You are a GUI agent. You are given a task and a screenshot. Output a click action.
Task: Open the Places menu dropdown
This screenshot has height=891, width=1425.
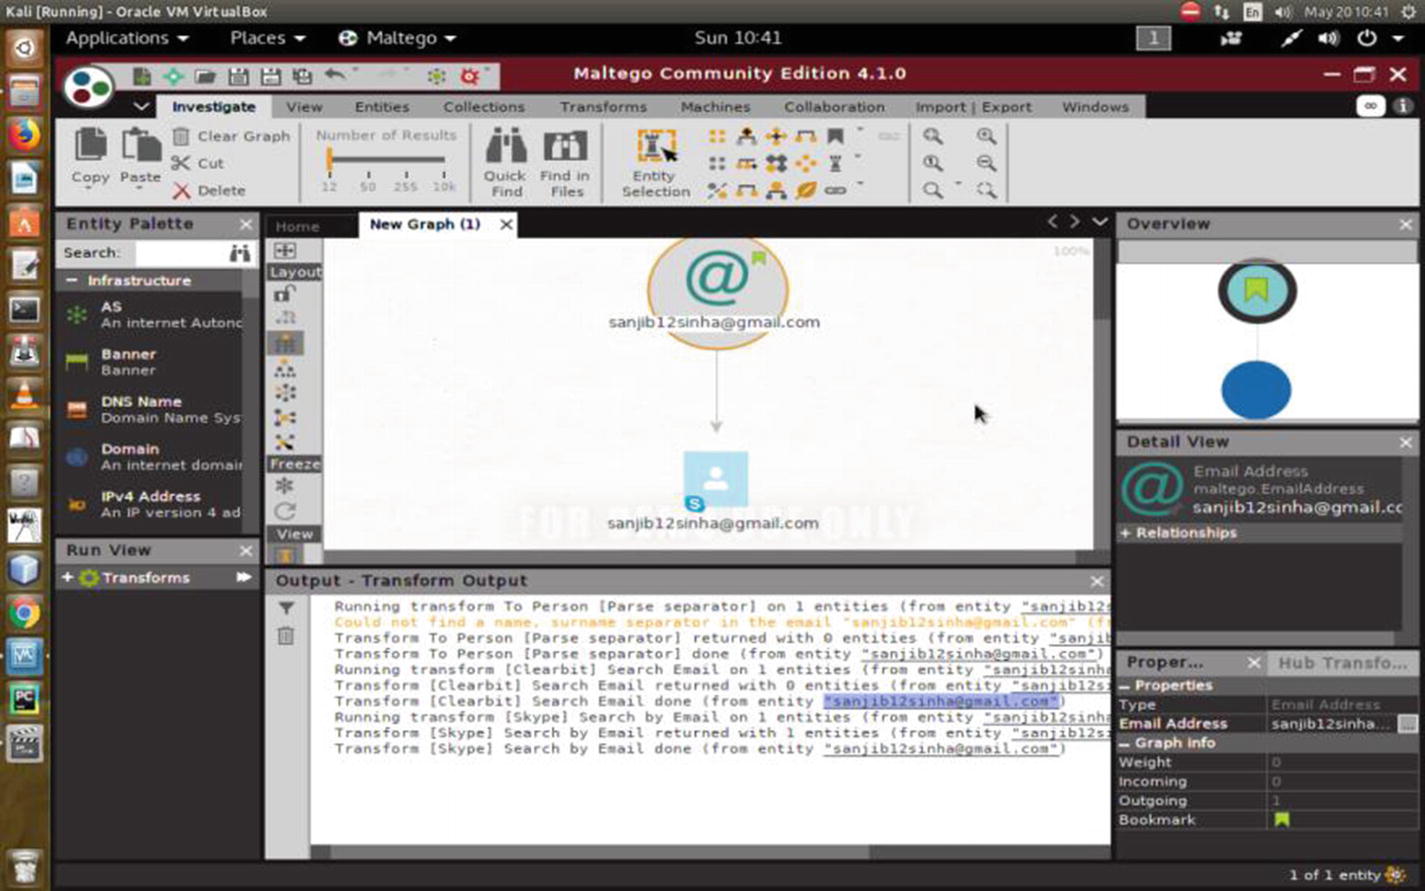tap(267, 38)
